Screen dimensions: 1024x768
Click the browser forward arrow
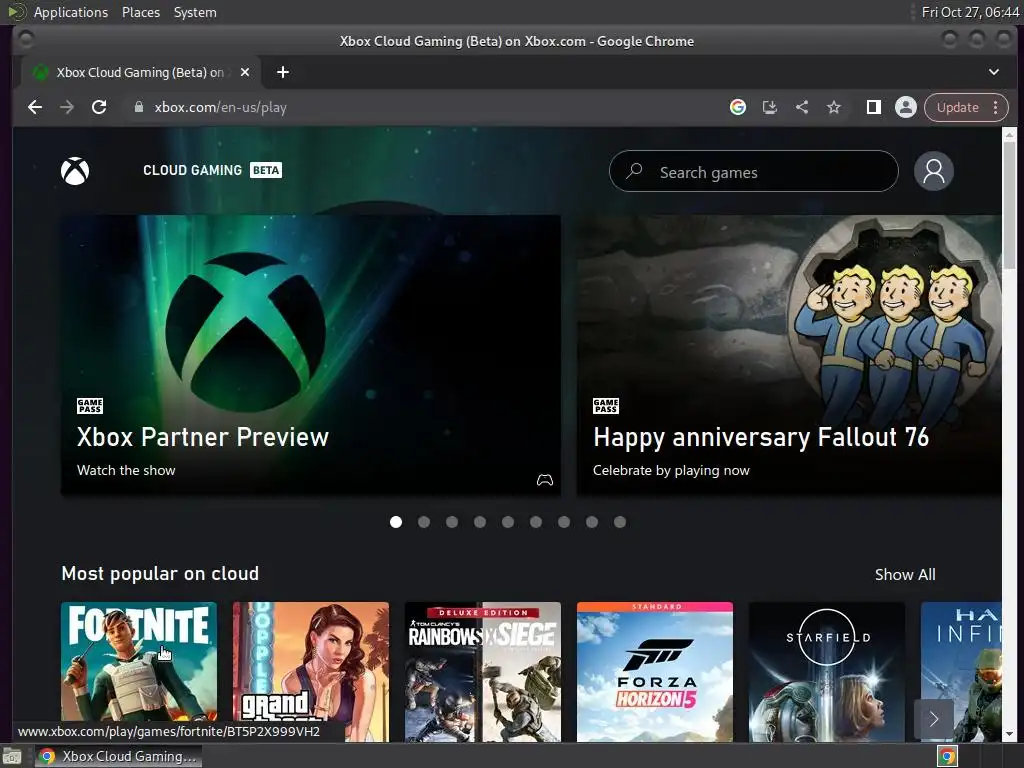(67, 107)
